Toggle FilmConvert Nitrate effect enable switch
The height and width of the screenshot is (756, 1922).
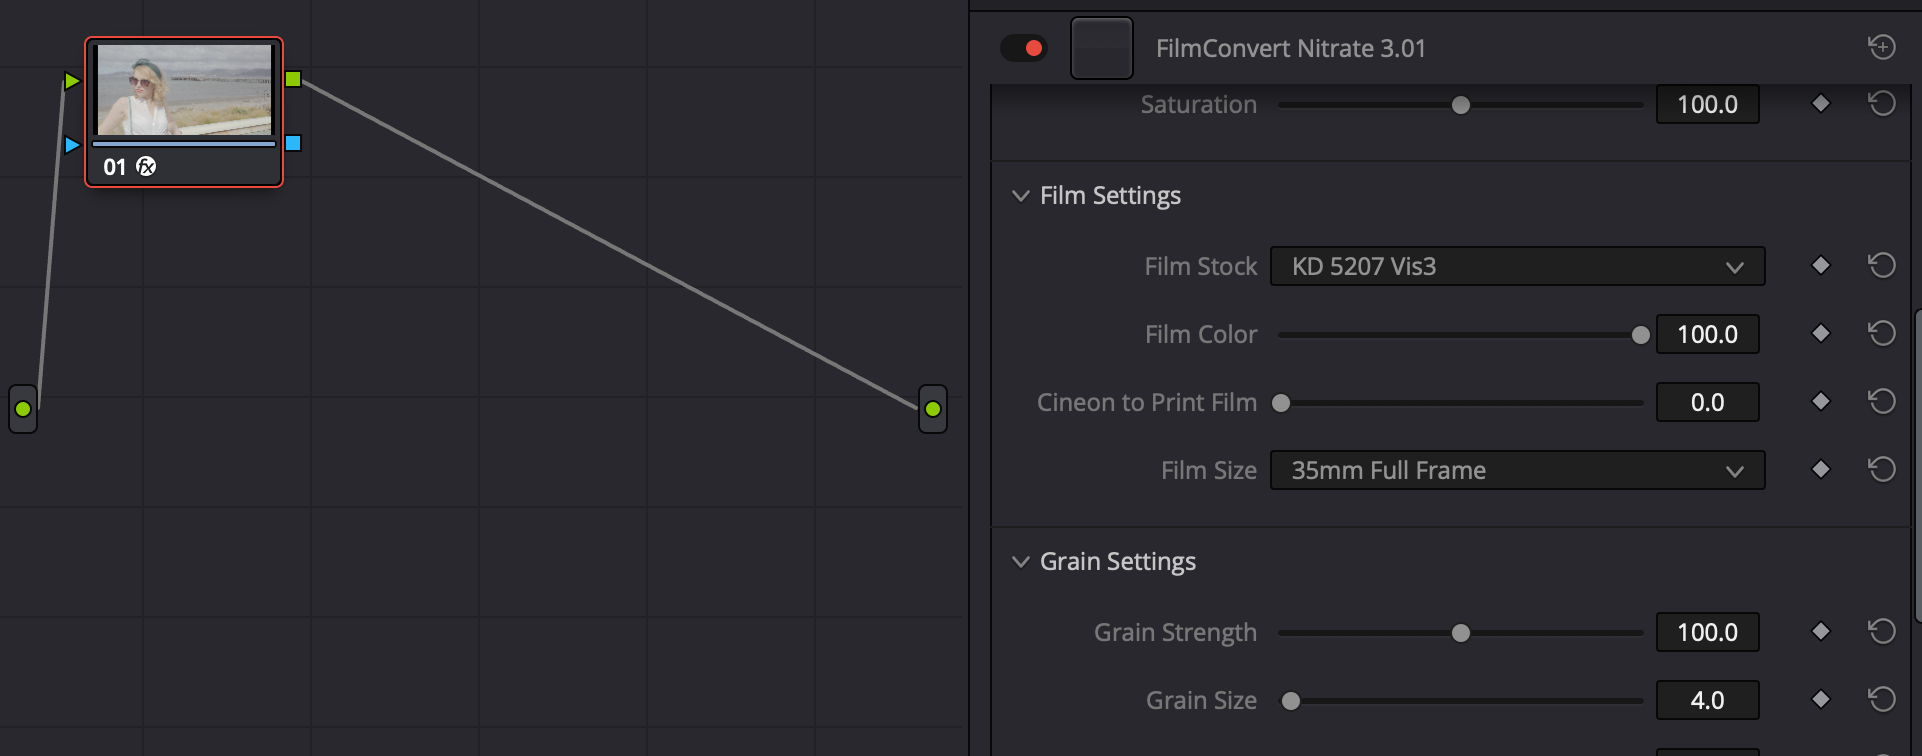coord(1023,48)
